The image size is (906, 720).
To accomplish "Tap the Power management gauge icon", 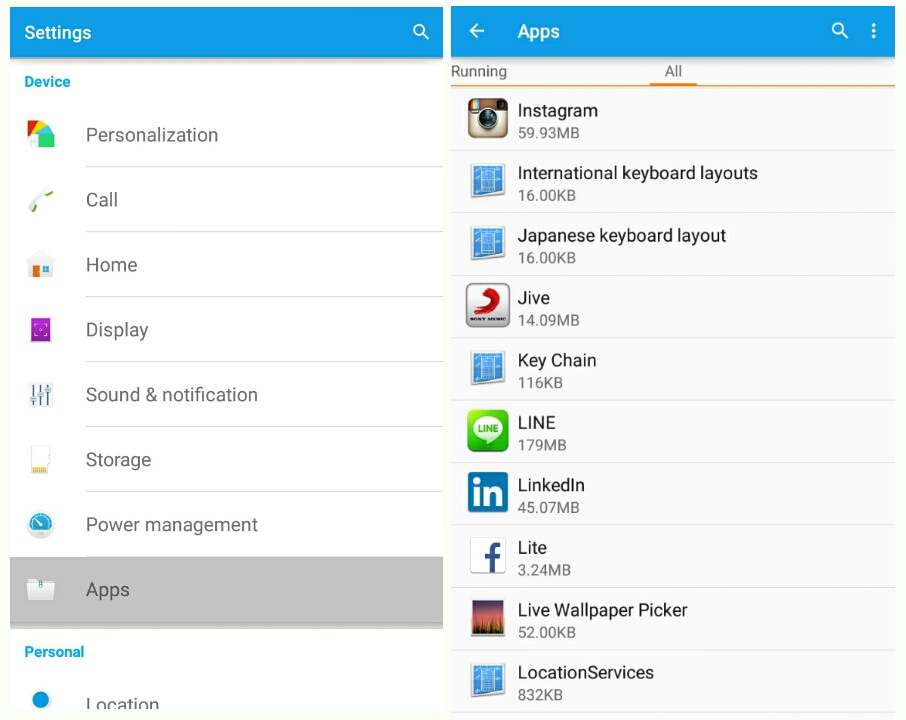I will 40,524.
